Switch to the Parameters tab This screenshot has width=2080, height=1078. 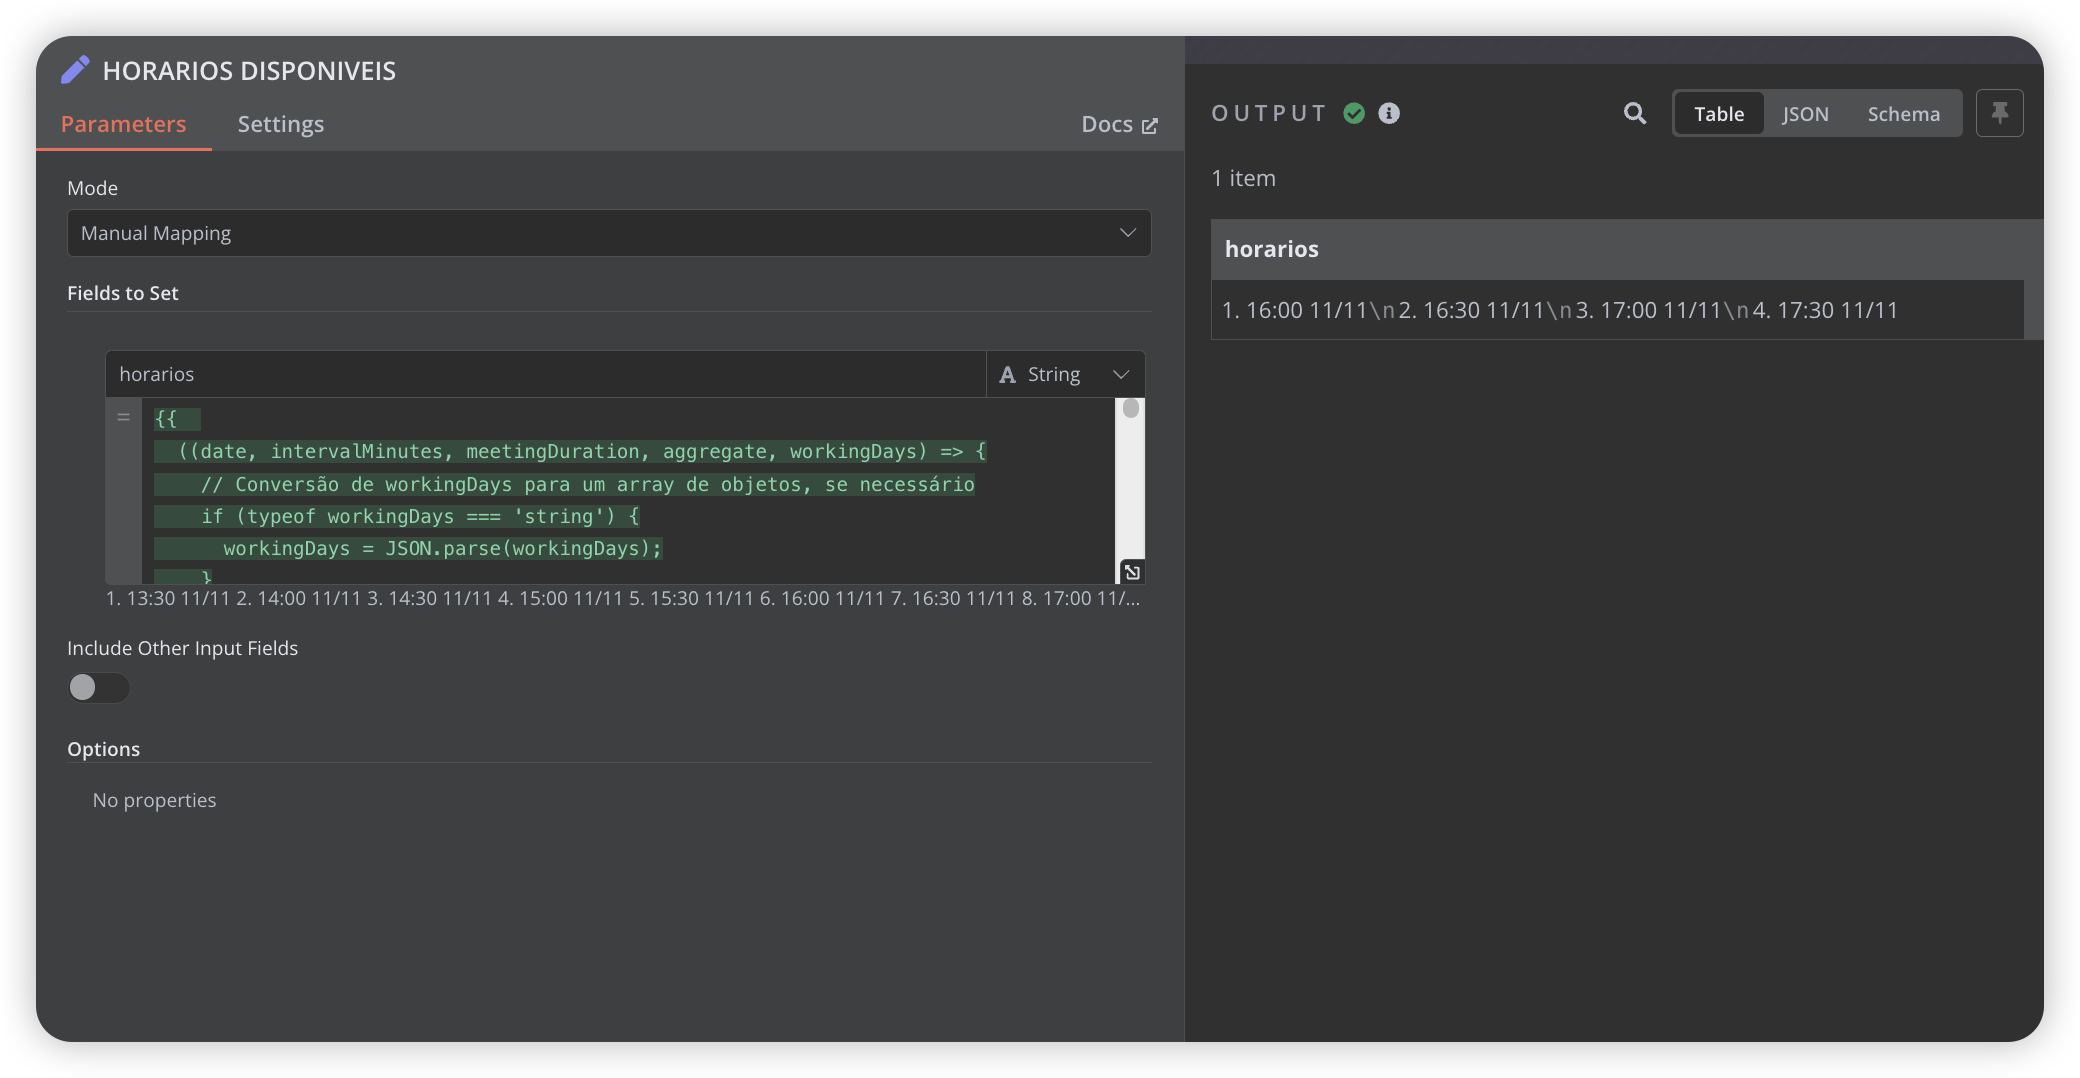pos(123,124)
